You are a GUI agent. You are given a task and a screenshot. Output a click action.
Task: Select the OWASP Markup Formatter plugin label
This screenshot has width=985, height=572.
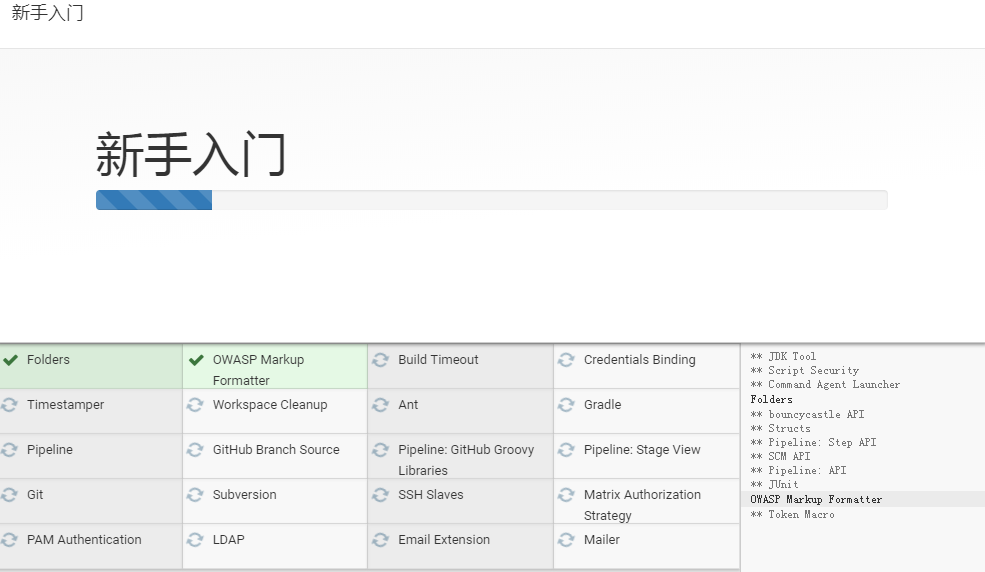click(x=258, y=370)
